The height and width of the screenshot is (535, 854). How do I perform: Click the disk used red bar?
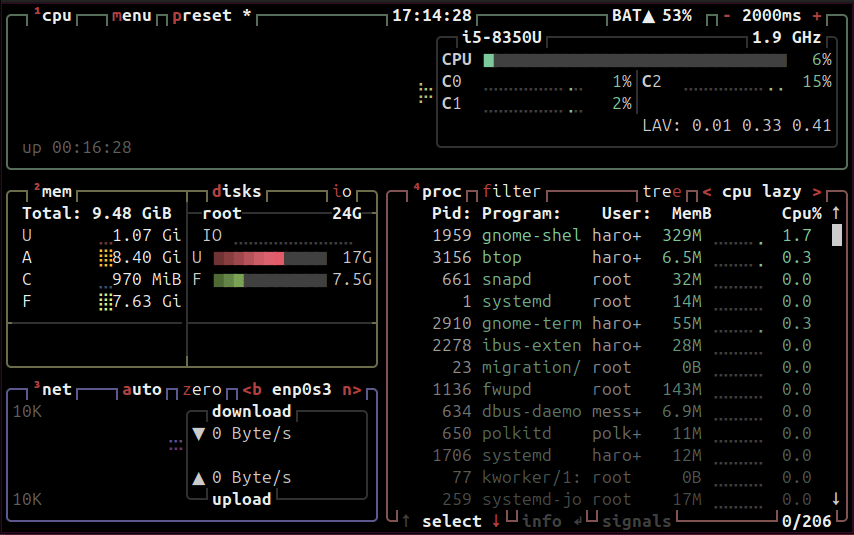click(249, 258)
